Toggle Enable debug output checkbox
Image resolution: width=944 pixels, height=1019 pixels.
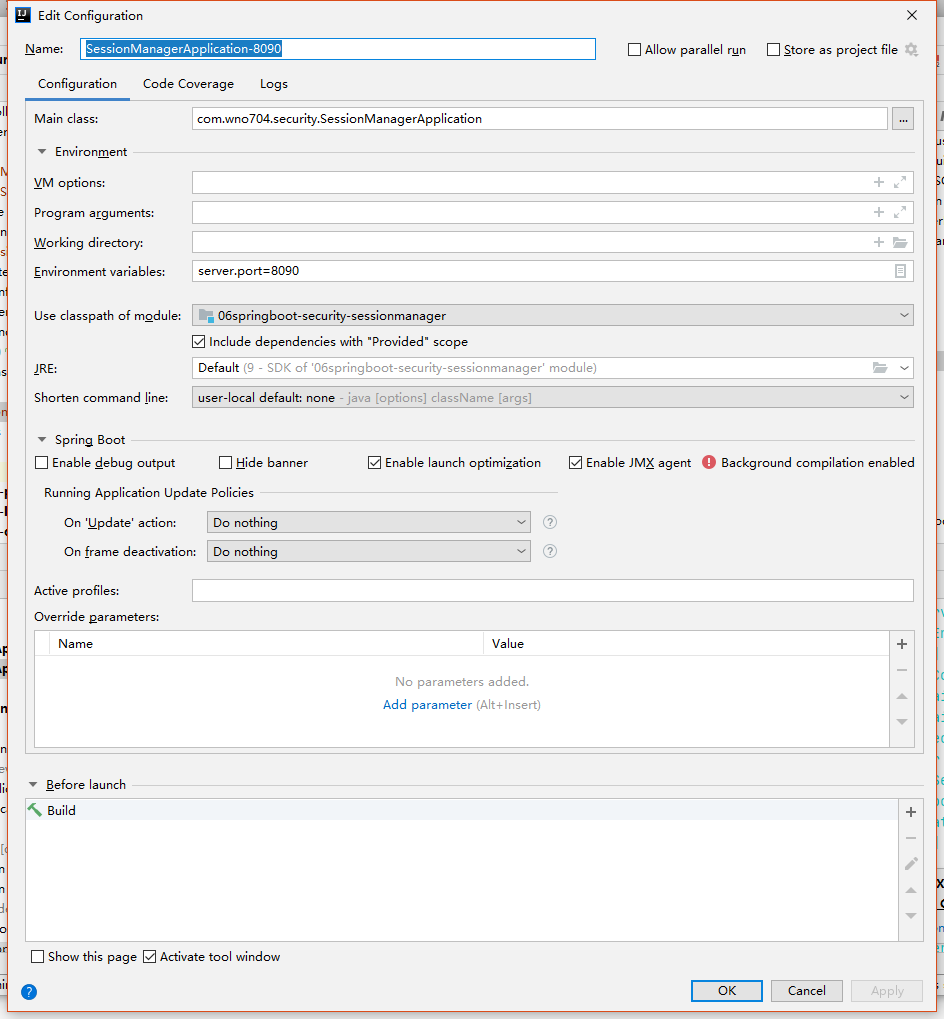[x=42, y=463]
